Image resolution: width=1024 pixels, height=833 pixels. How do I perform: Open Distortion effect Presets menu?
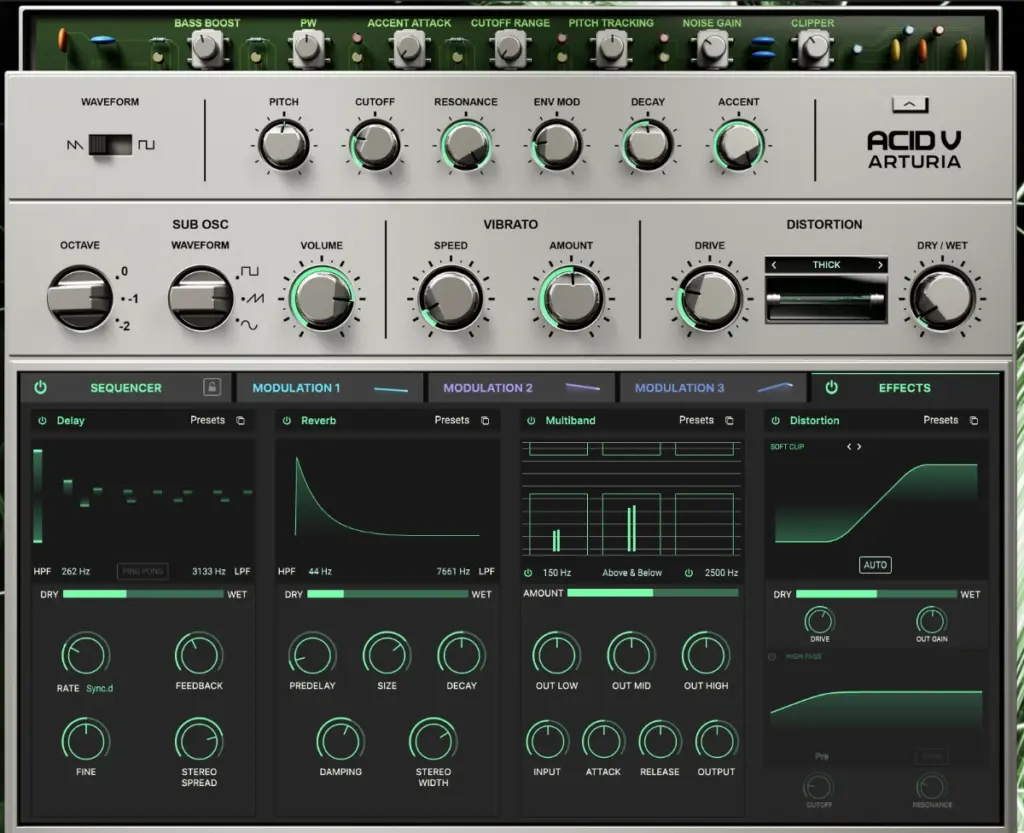(940, 420)
